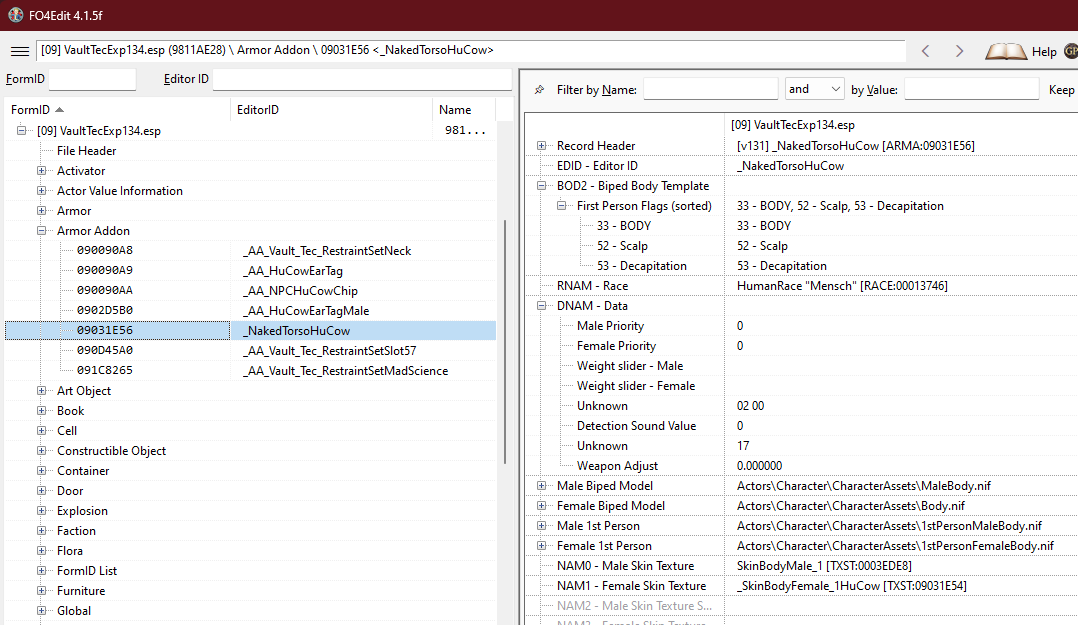Select record 090090A8 RestraintSetNeck

(250, 250)
